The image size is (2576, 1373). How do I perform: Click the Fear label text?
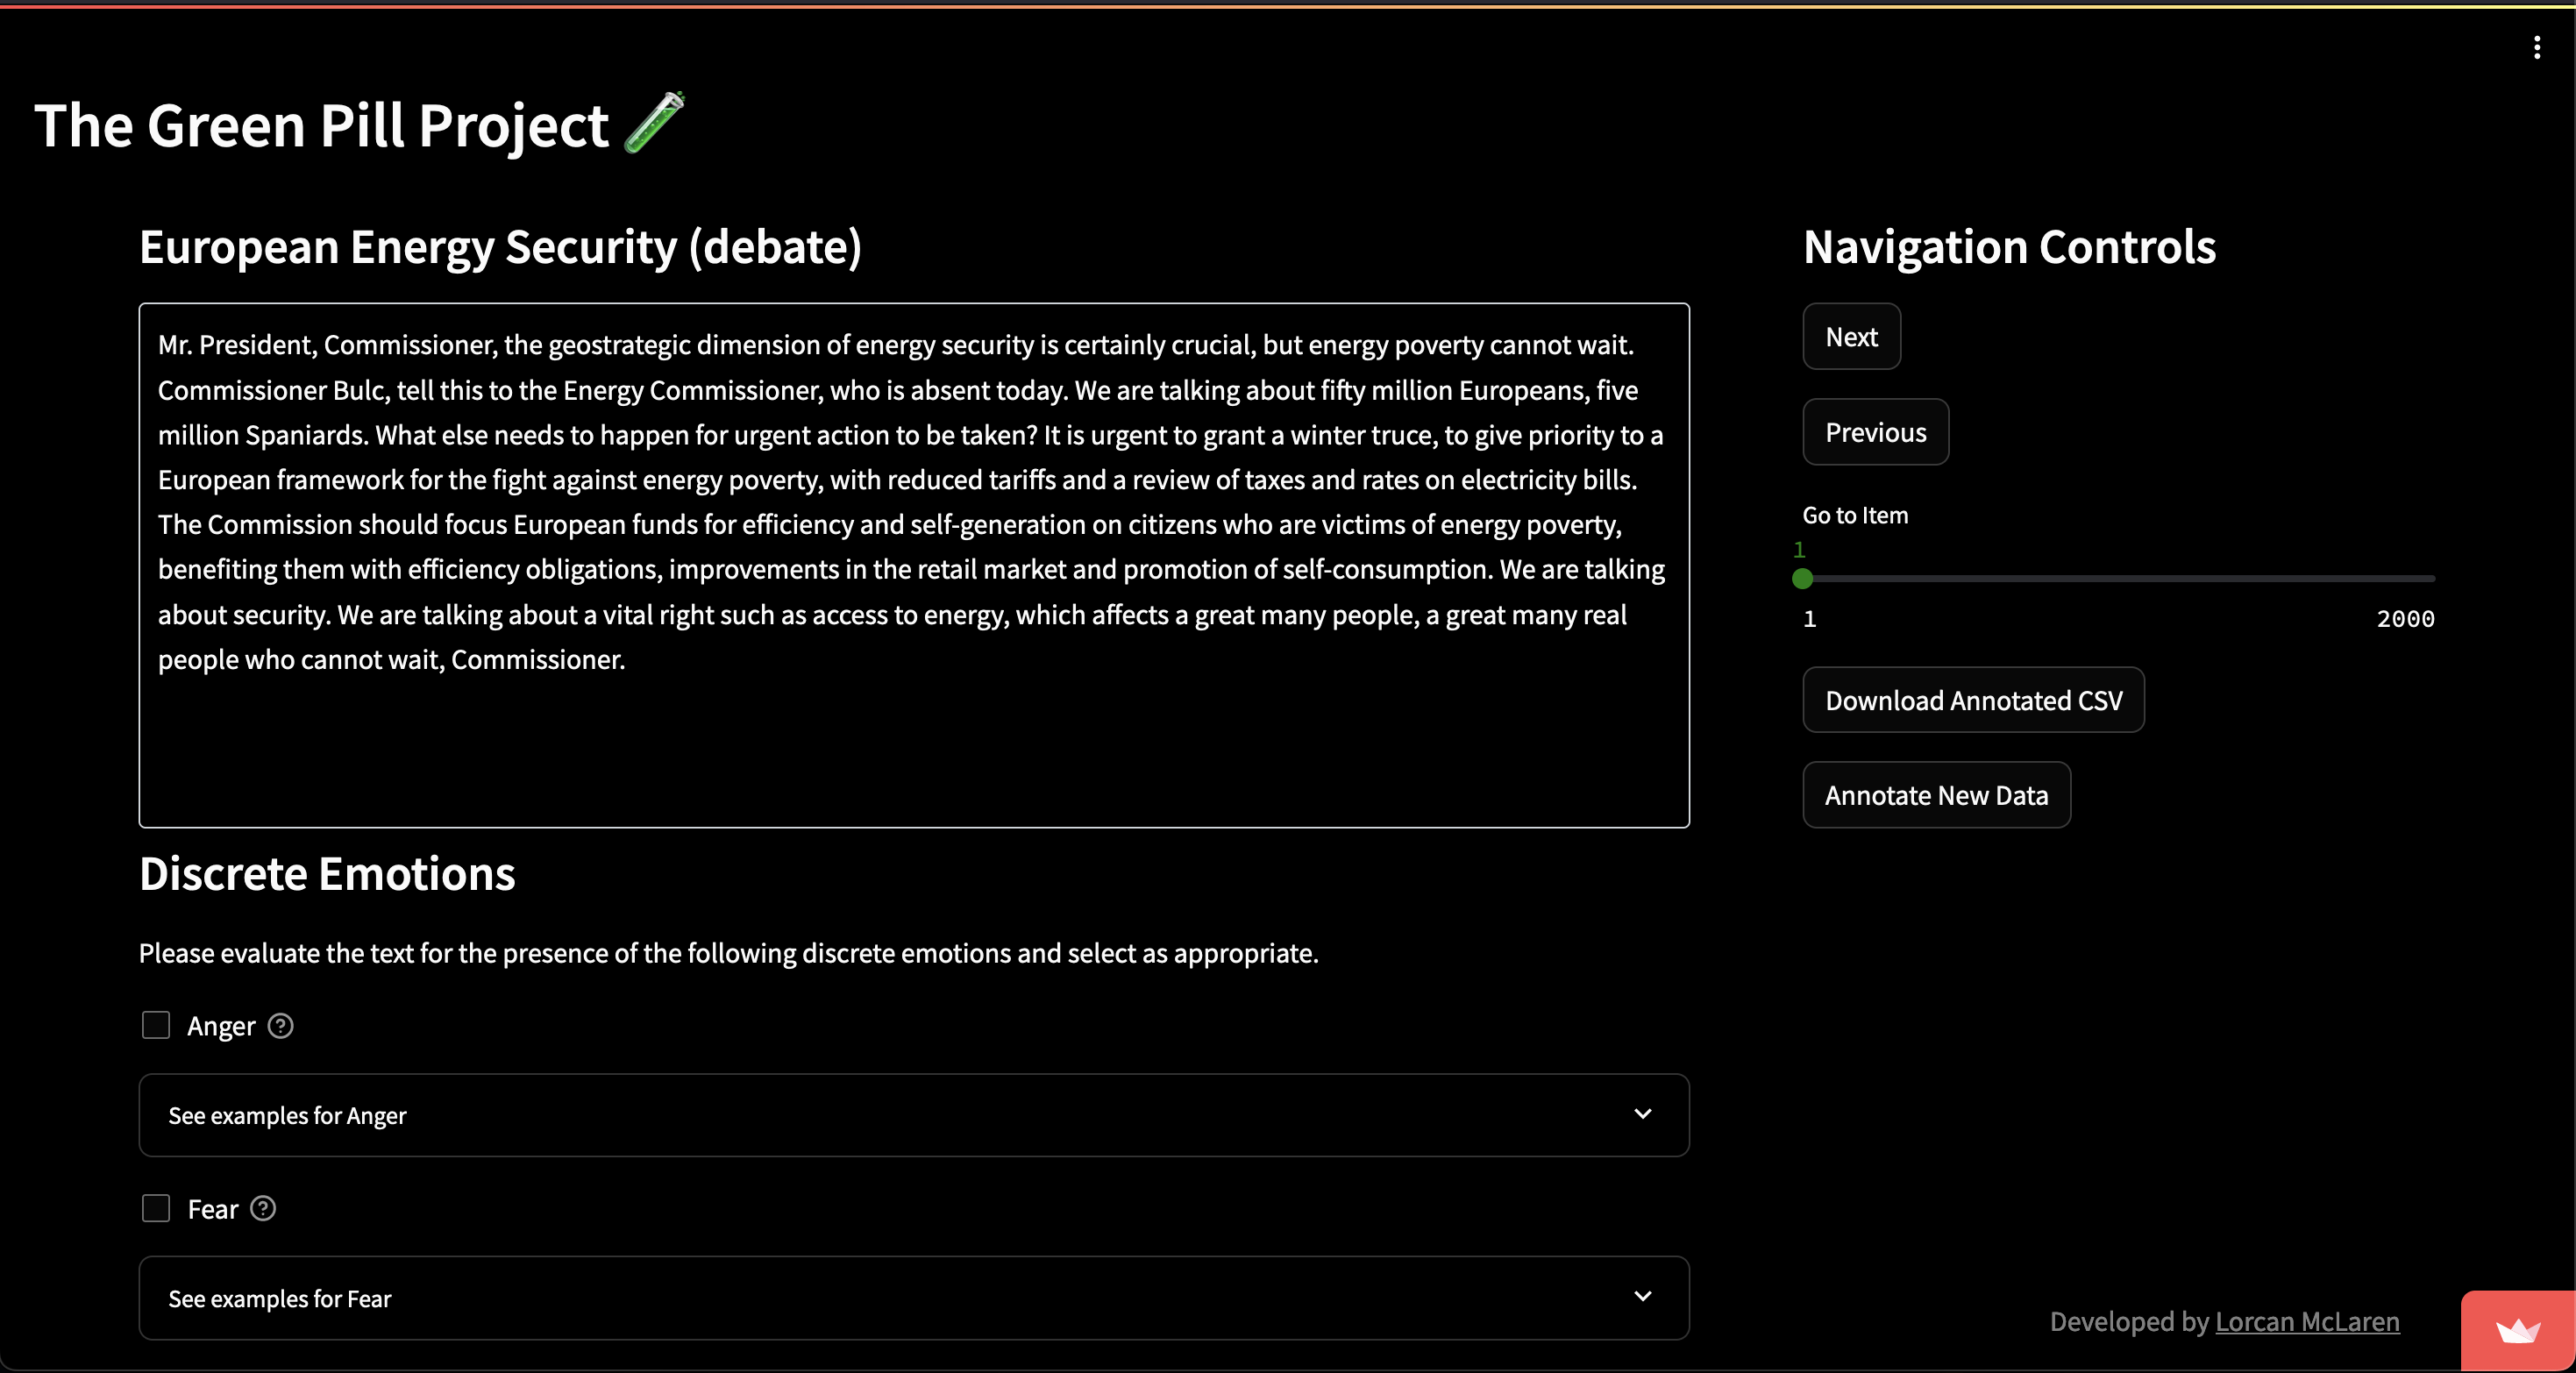tap(213, 1209)
